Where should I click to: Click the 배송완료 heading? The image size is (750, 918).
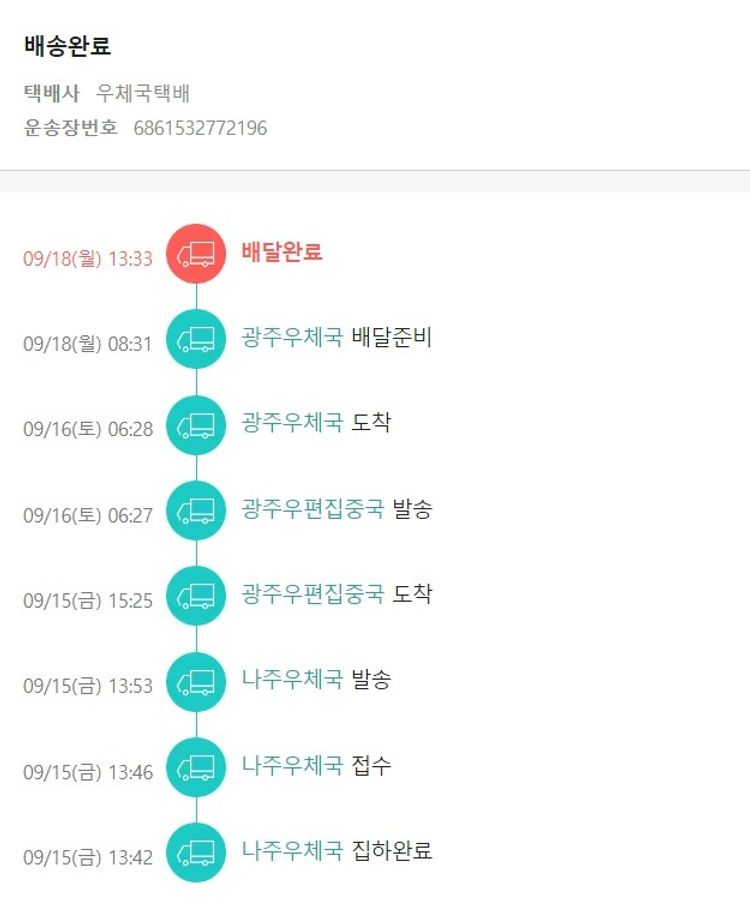67,46
